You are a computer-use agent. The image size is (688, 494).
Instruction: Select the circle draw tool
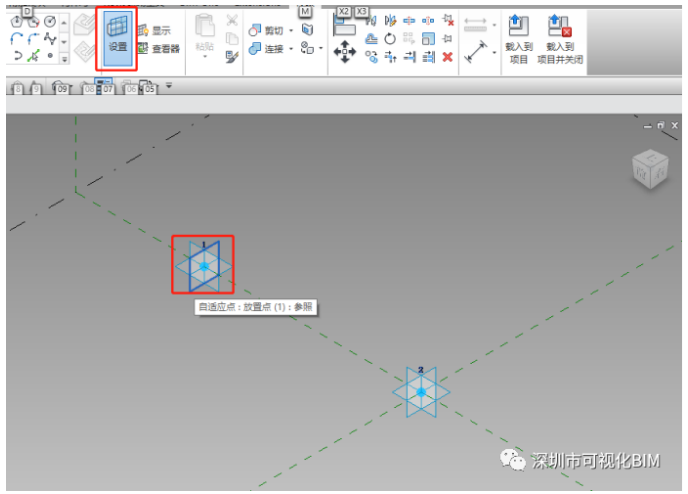click(50, 21)
